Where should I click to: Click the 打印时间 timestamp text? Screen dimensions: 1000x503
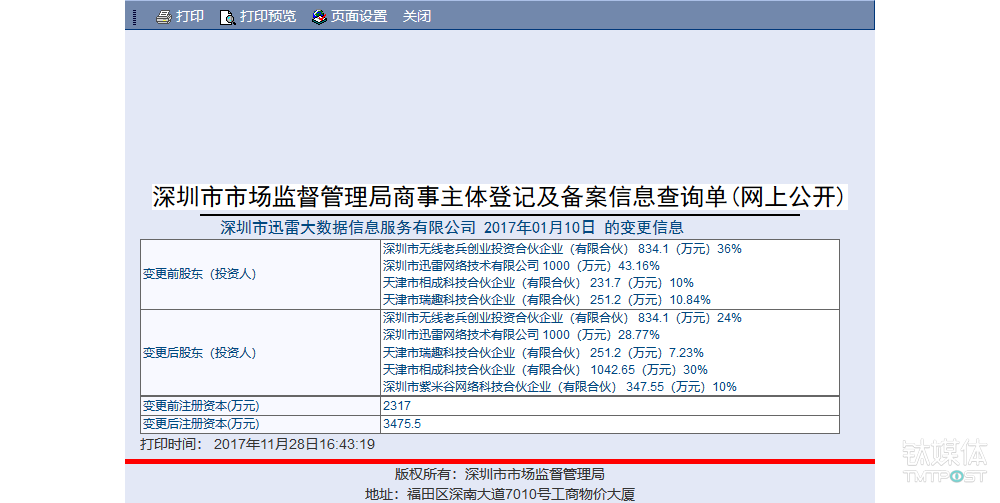pos(258,444)
